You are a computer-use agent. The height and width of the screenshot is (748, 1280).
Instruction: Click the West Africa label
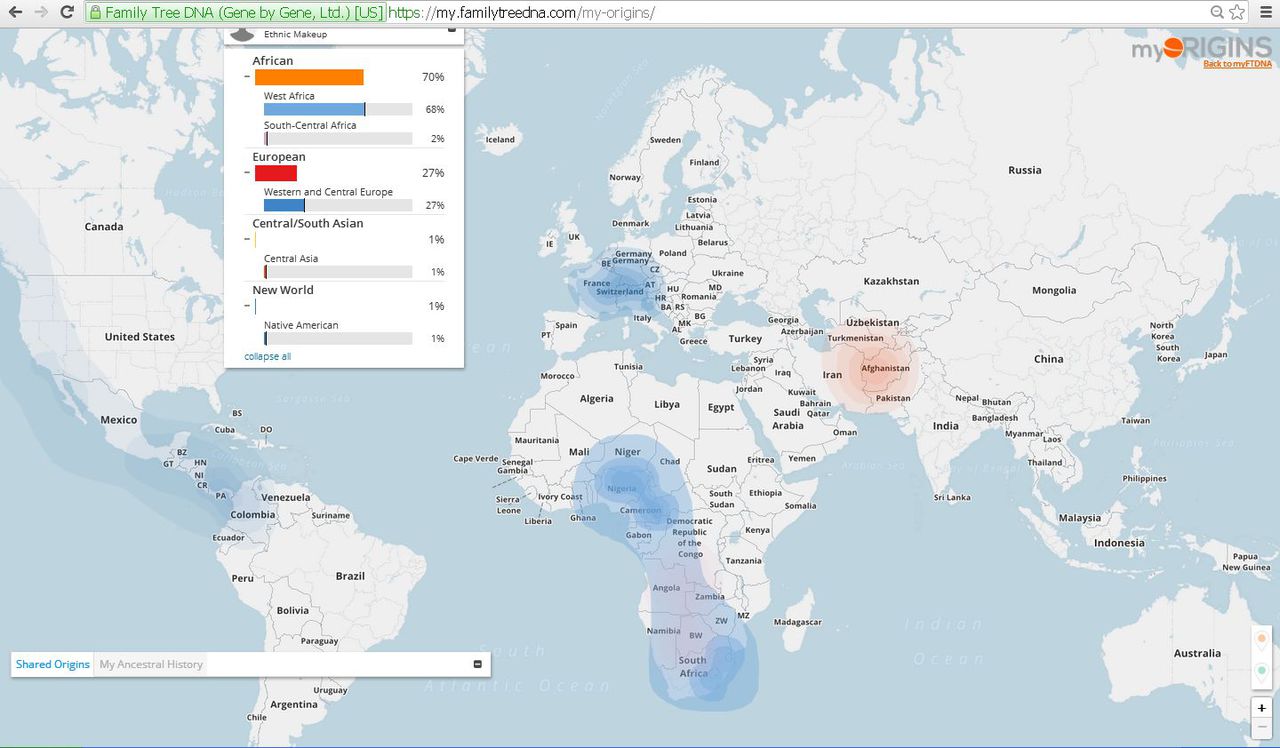[289, 96]
